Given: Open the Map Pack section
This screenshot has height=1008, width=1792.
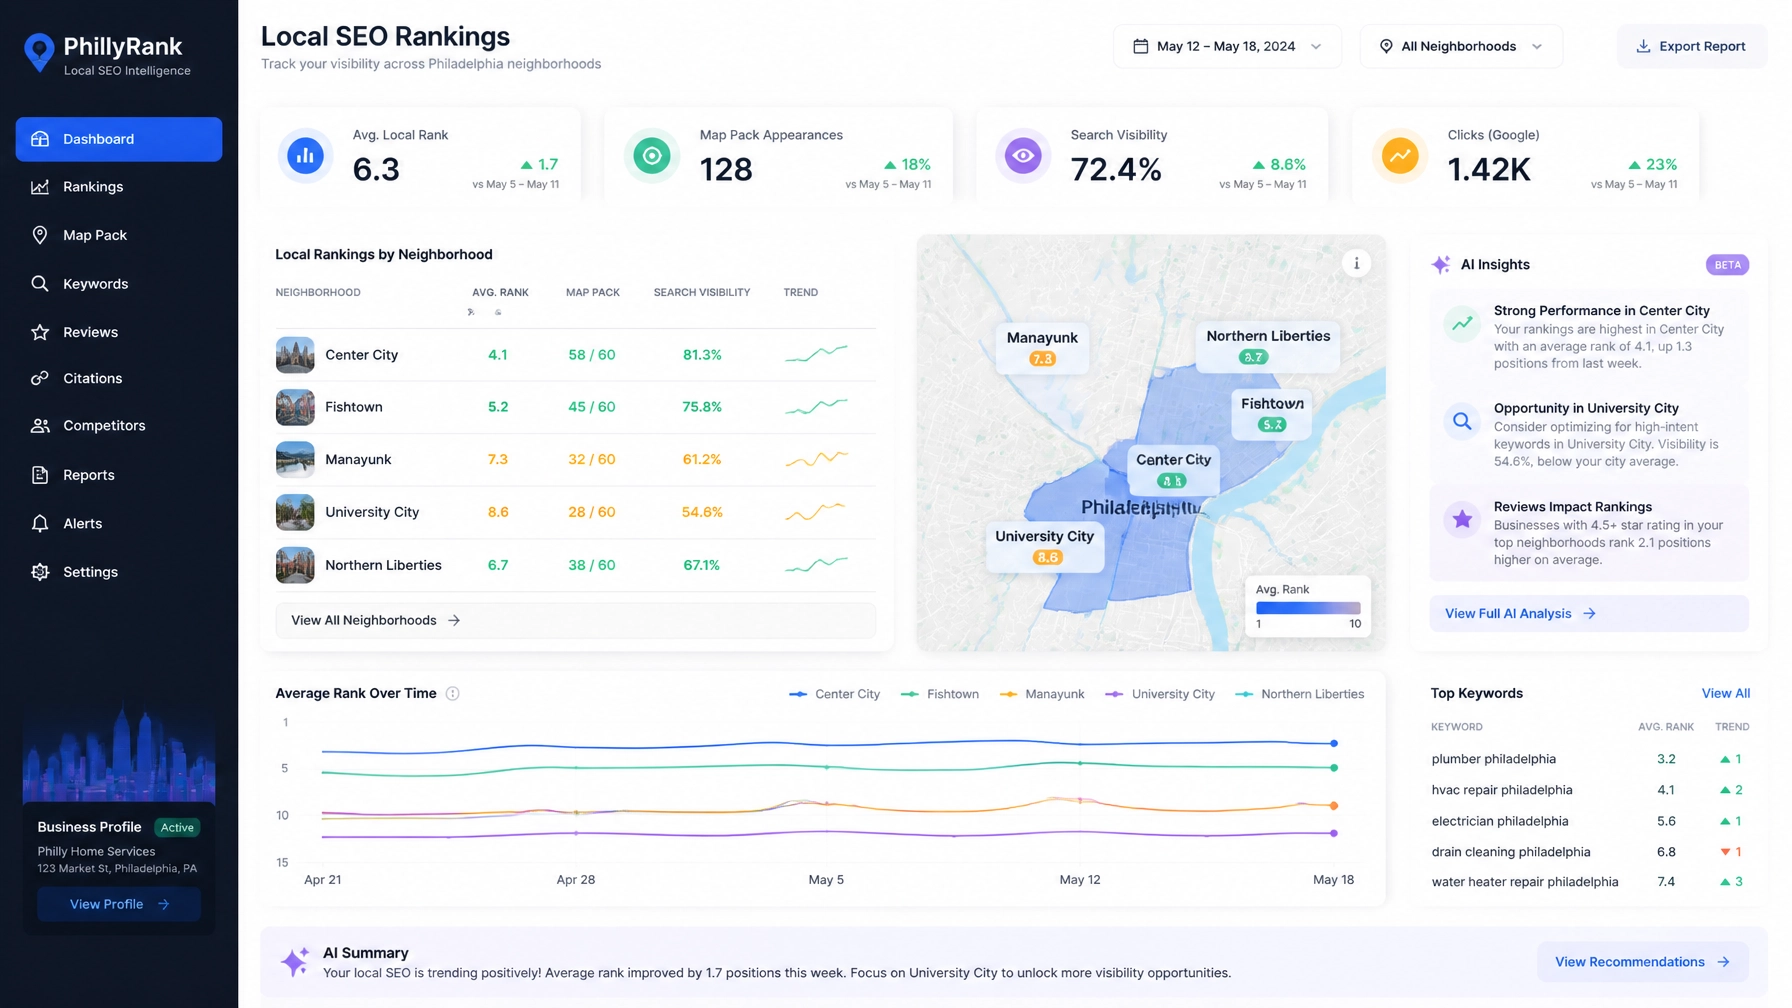Looking at the screenshot, I should coord(119,235).
